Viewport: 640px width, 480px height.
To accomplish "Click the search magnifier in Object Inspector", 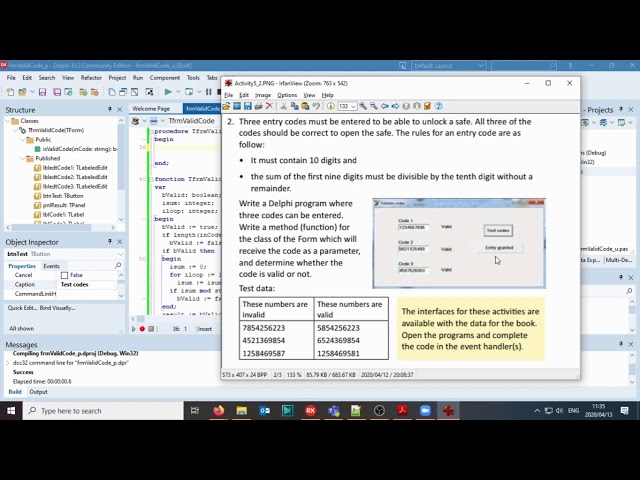I will pyautogui.click(x=118, y=266).
